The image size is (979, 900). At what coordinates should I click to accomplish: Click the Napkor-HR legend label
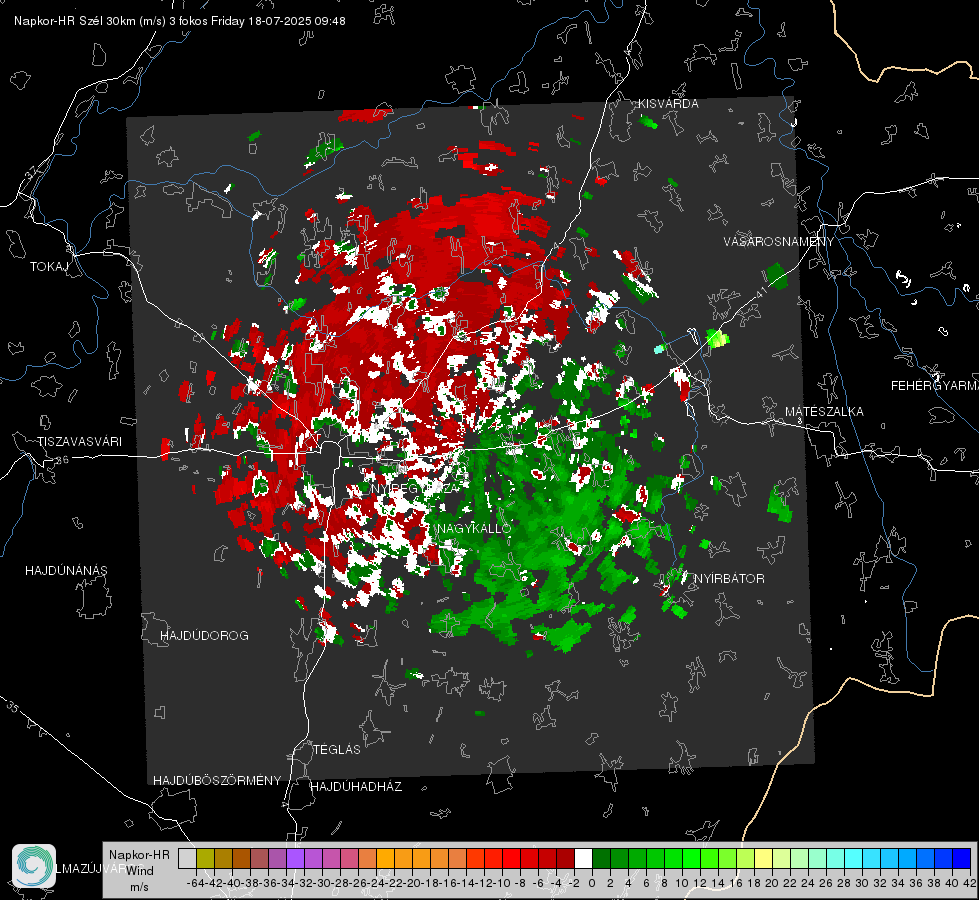(x=139, y=854)
